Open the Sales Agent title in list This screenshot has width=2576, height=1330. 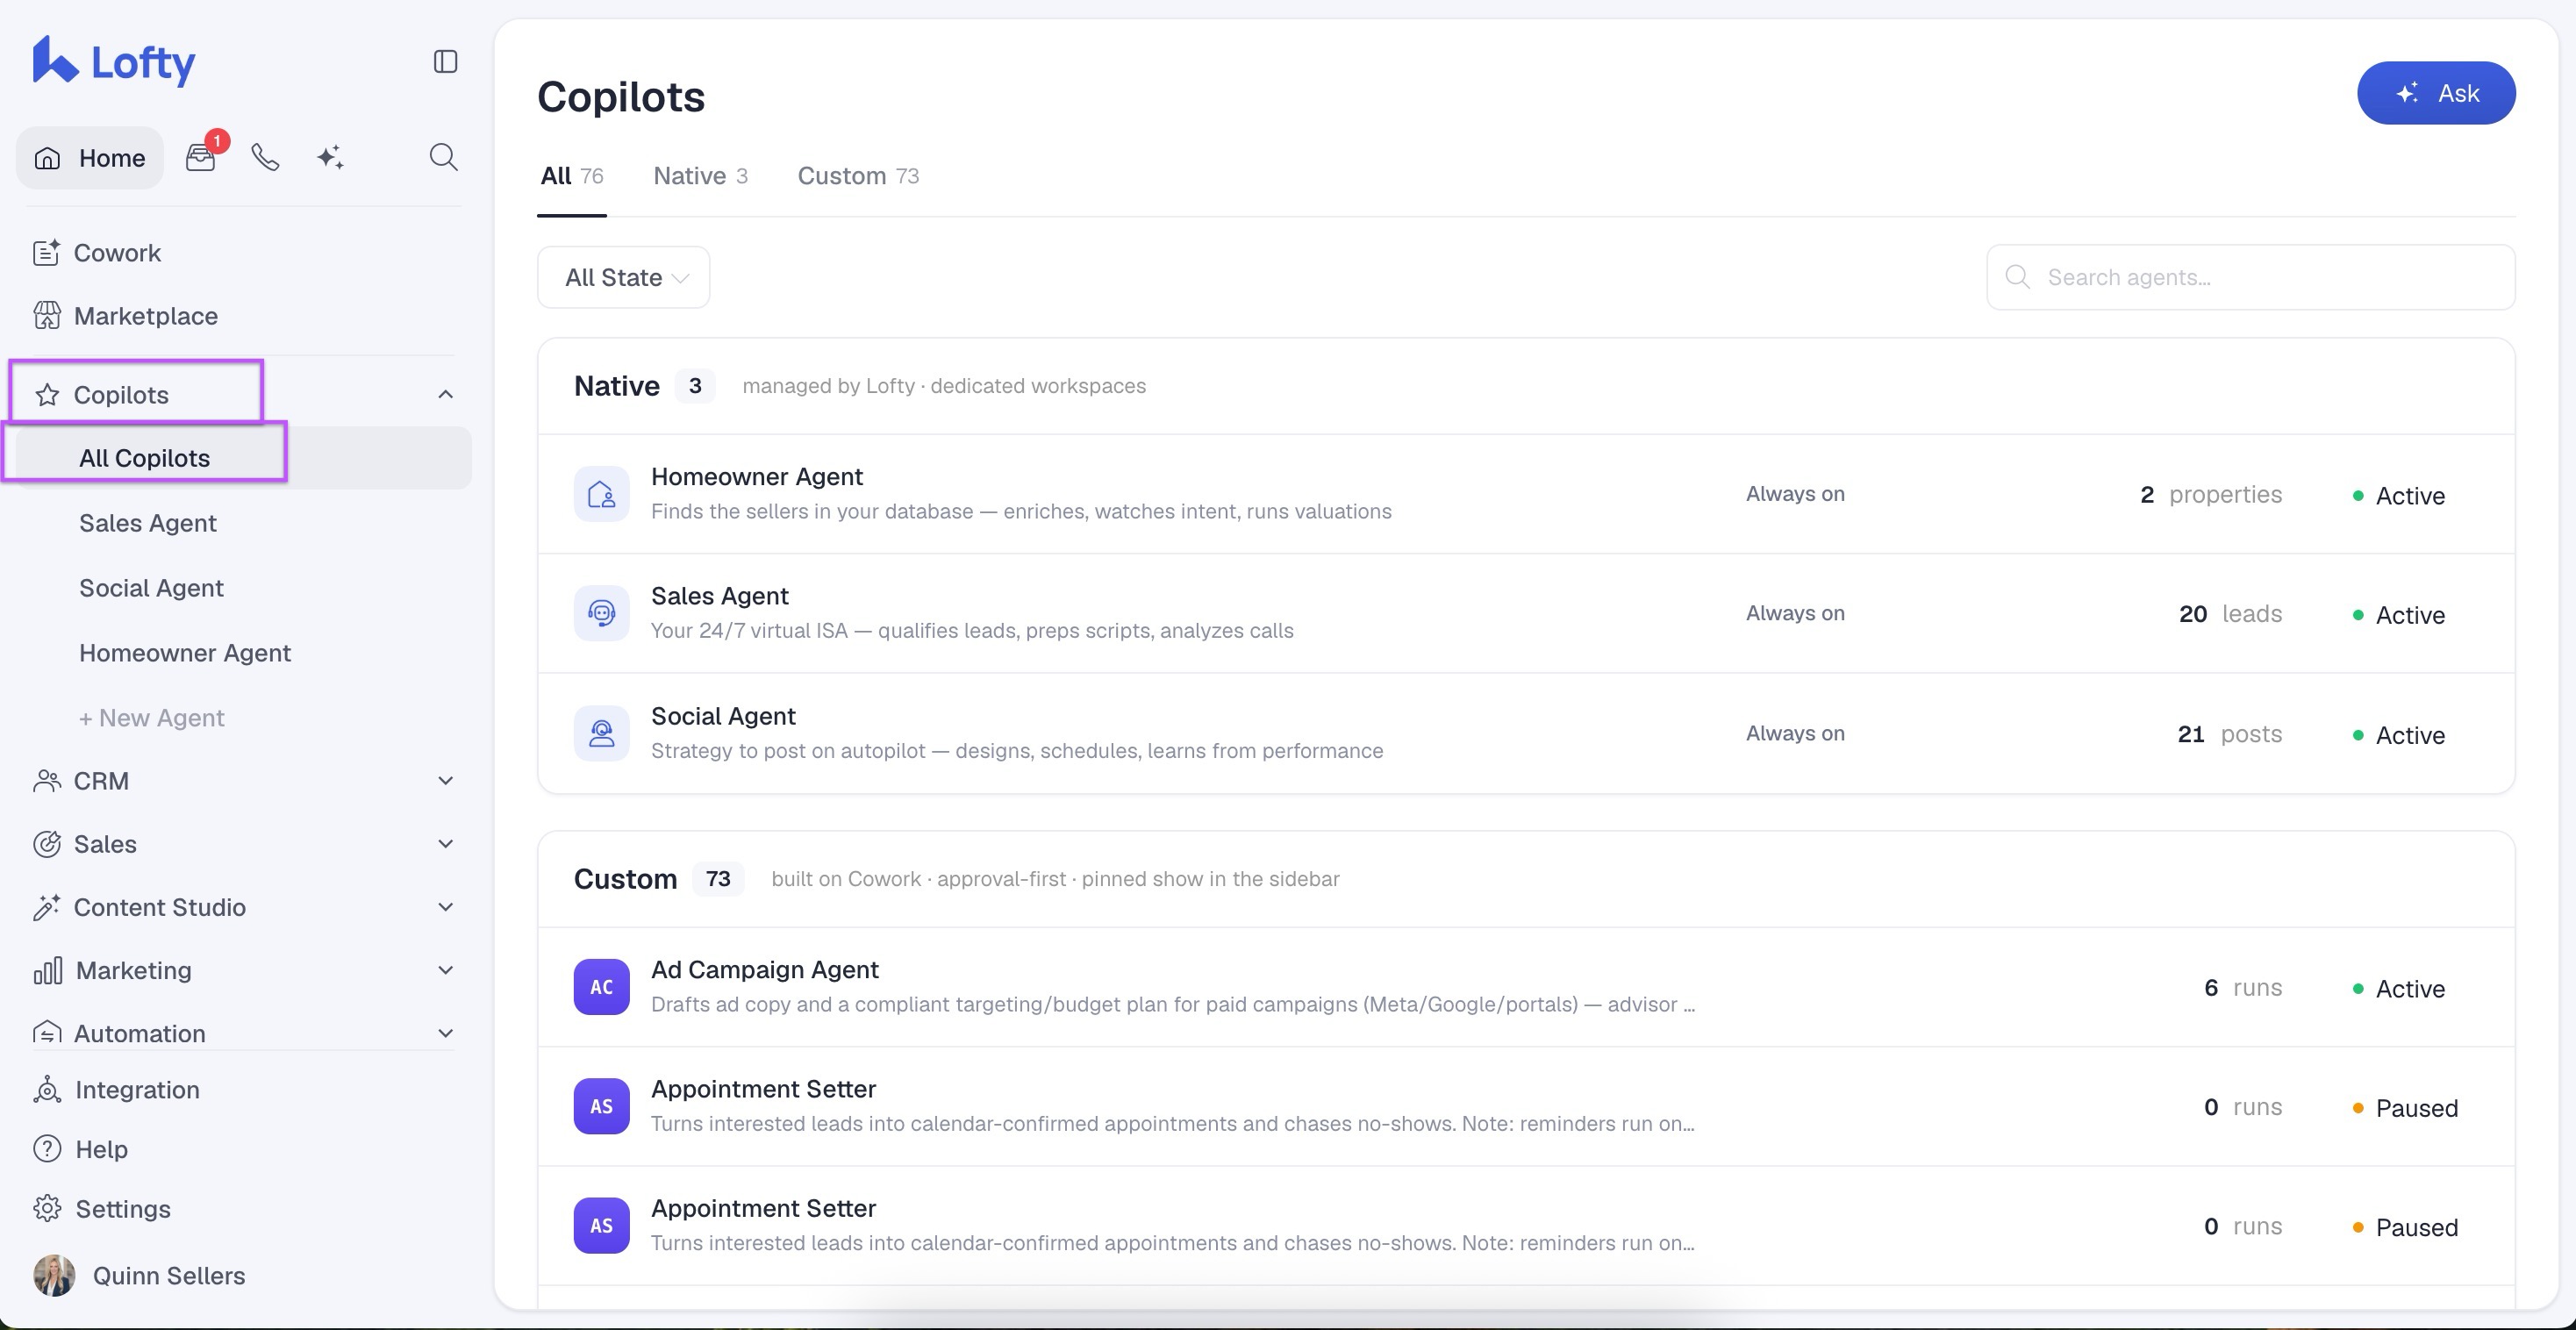pyautogui.click(x=720, y=596)
